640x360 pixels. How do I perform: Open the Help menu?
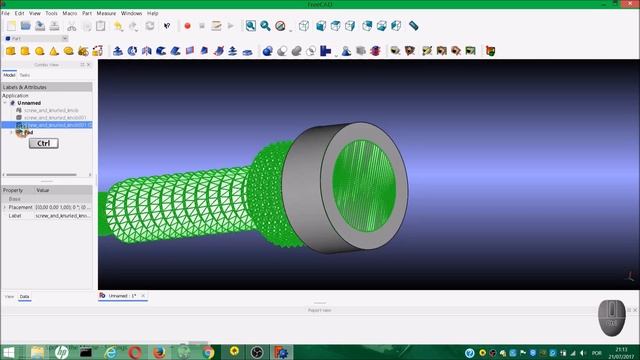153,13
